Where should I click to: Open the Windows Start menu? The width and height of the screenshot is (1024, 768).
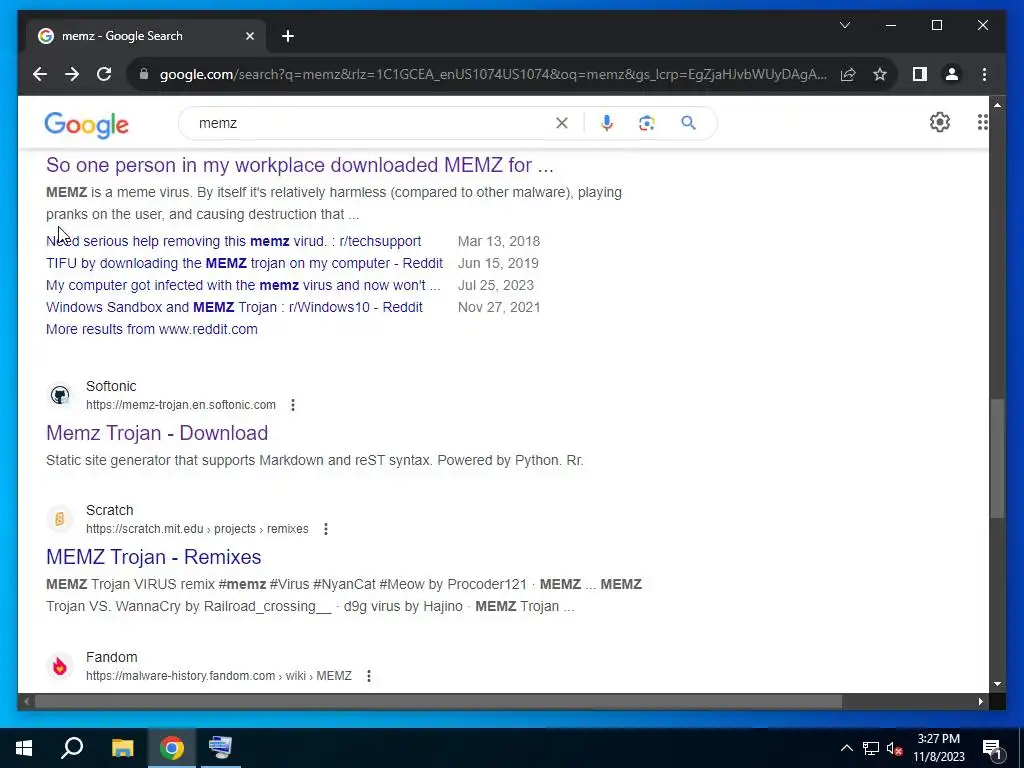coord(24,748)
